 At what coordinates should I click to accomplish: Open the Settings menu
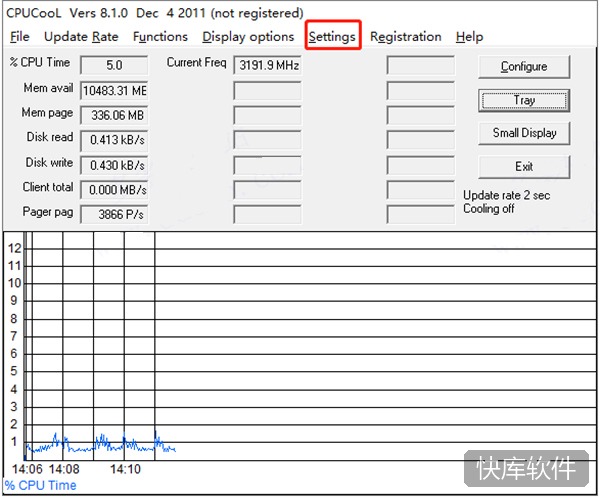coord(332,37)
